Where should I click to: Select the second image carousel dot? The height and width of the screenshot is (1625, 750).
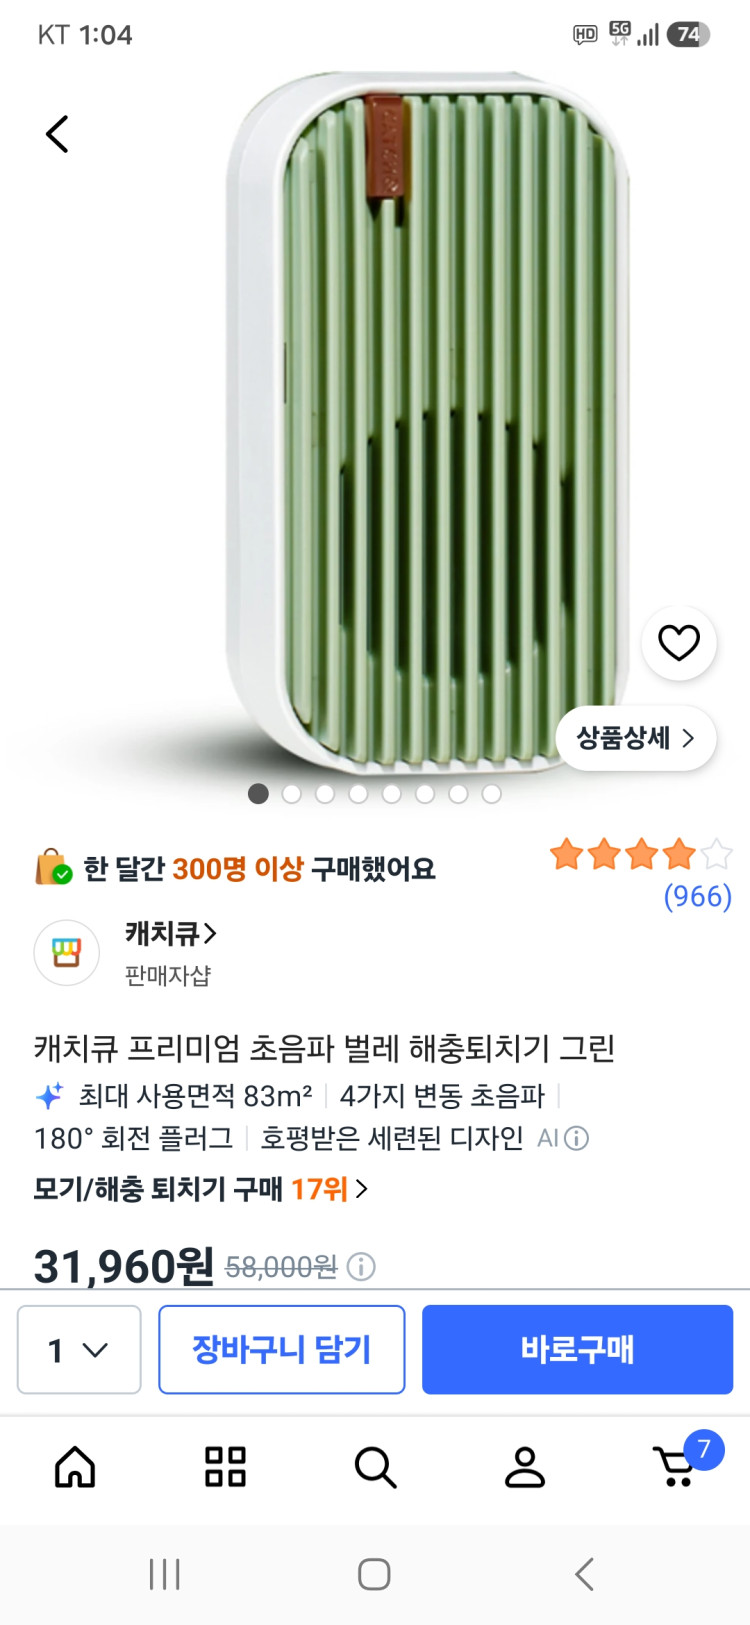click(292, 794)
